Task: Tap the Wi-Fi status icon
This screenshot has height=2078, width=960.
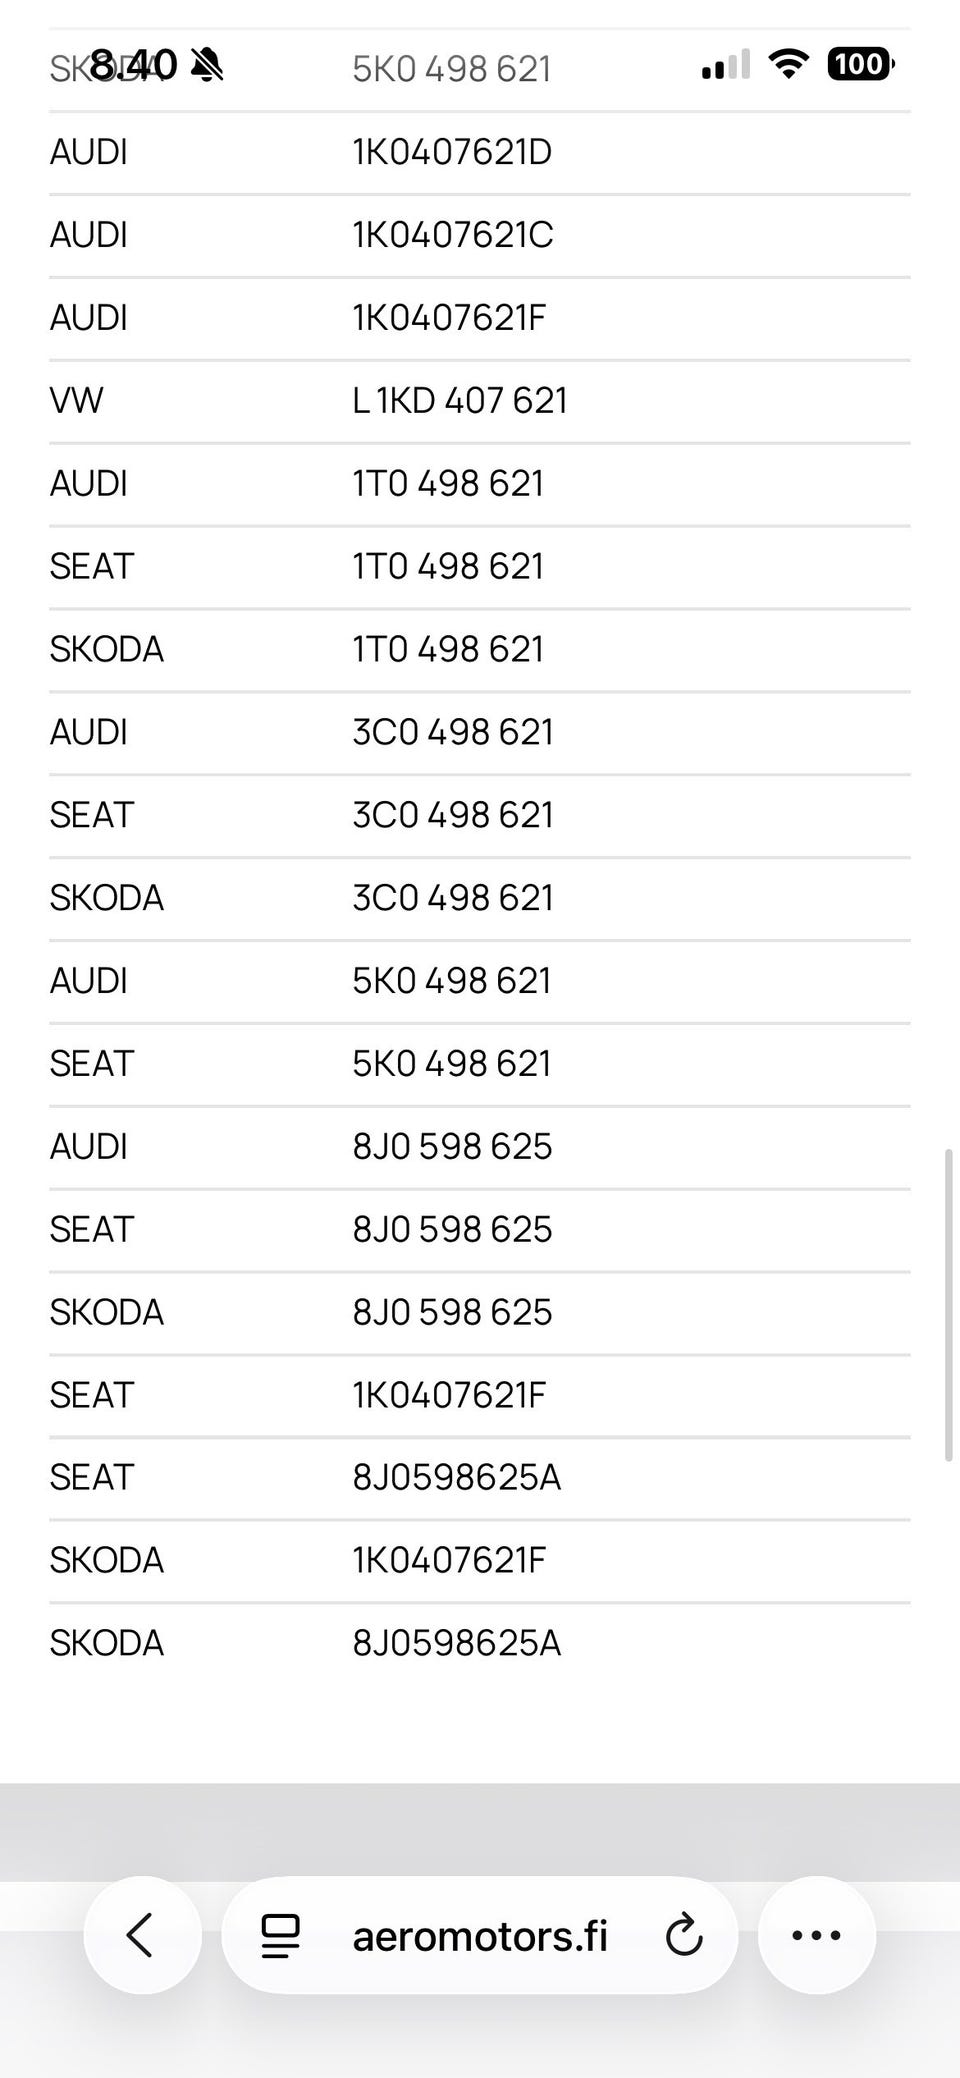Action: pyautogui.click(x=789, y=64)
